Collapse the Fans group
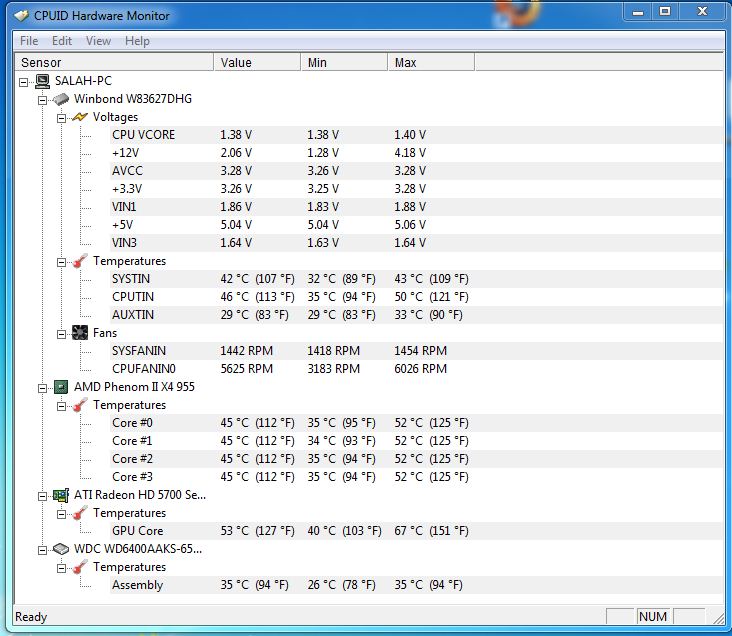 click(x=61, y=334)
